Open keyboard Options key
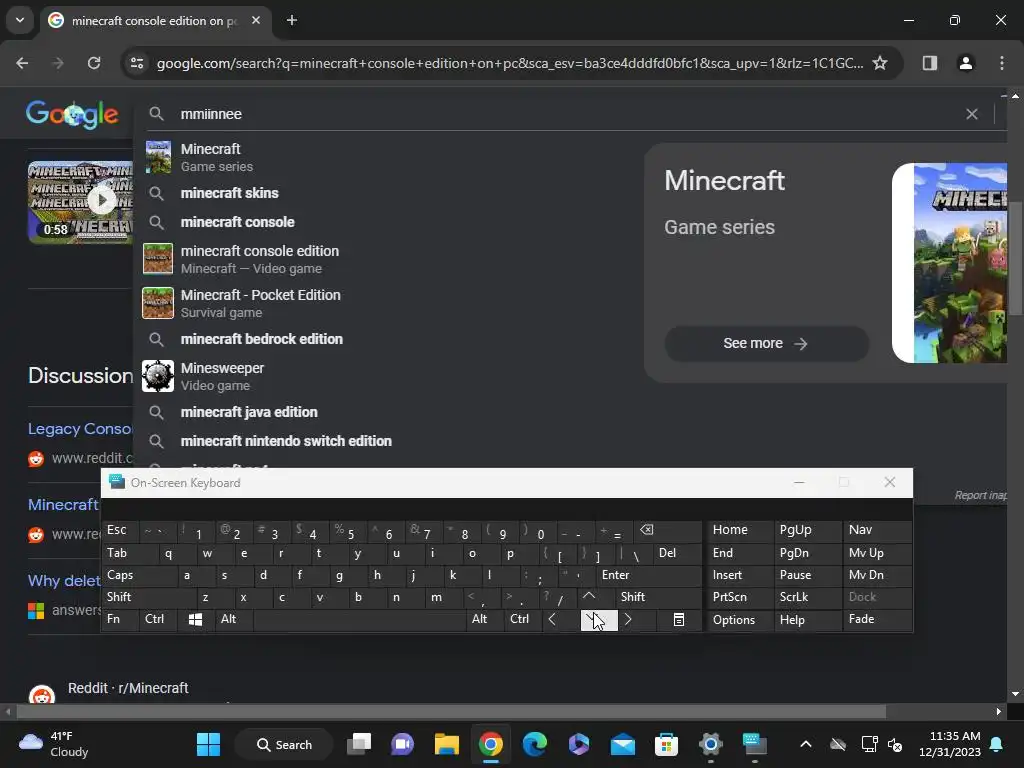Screen dimensions: 1024x768 coord(741,620)
